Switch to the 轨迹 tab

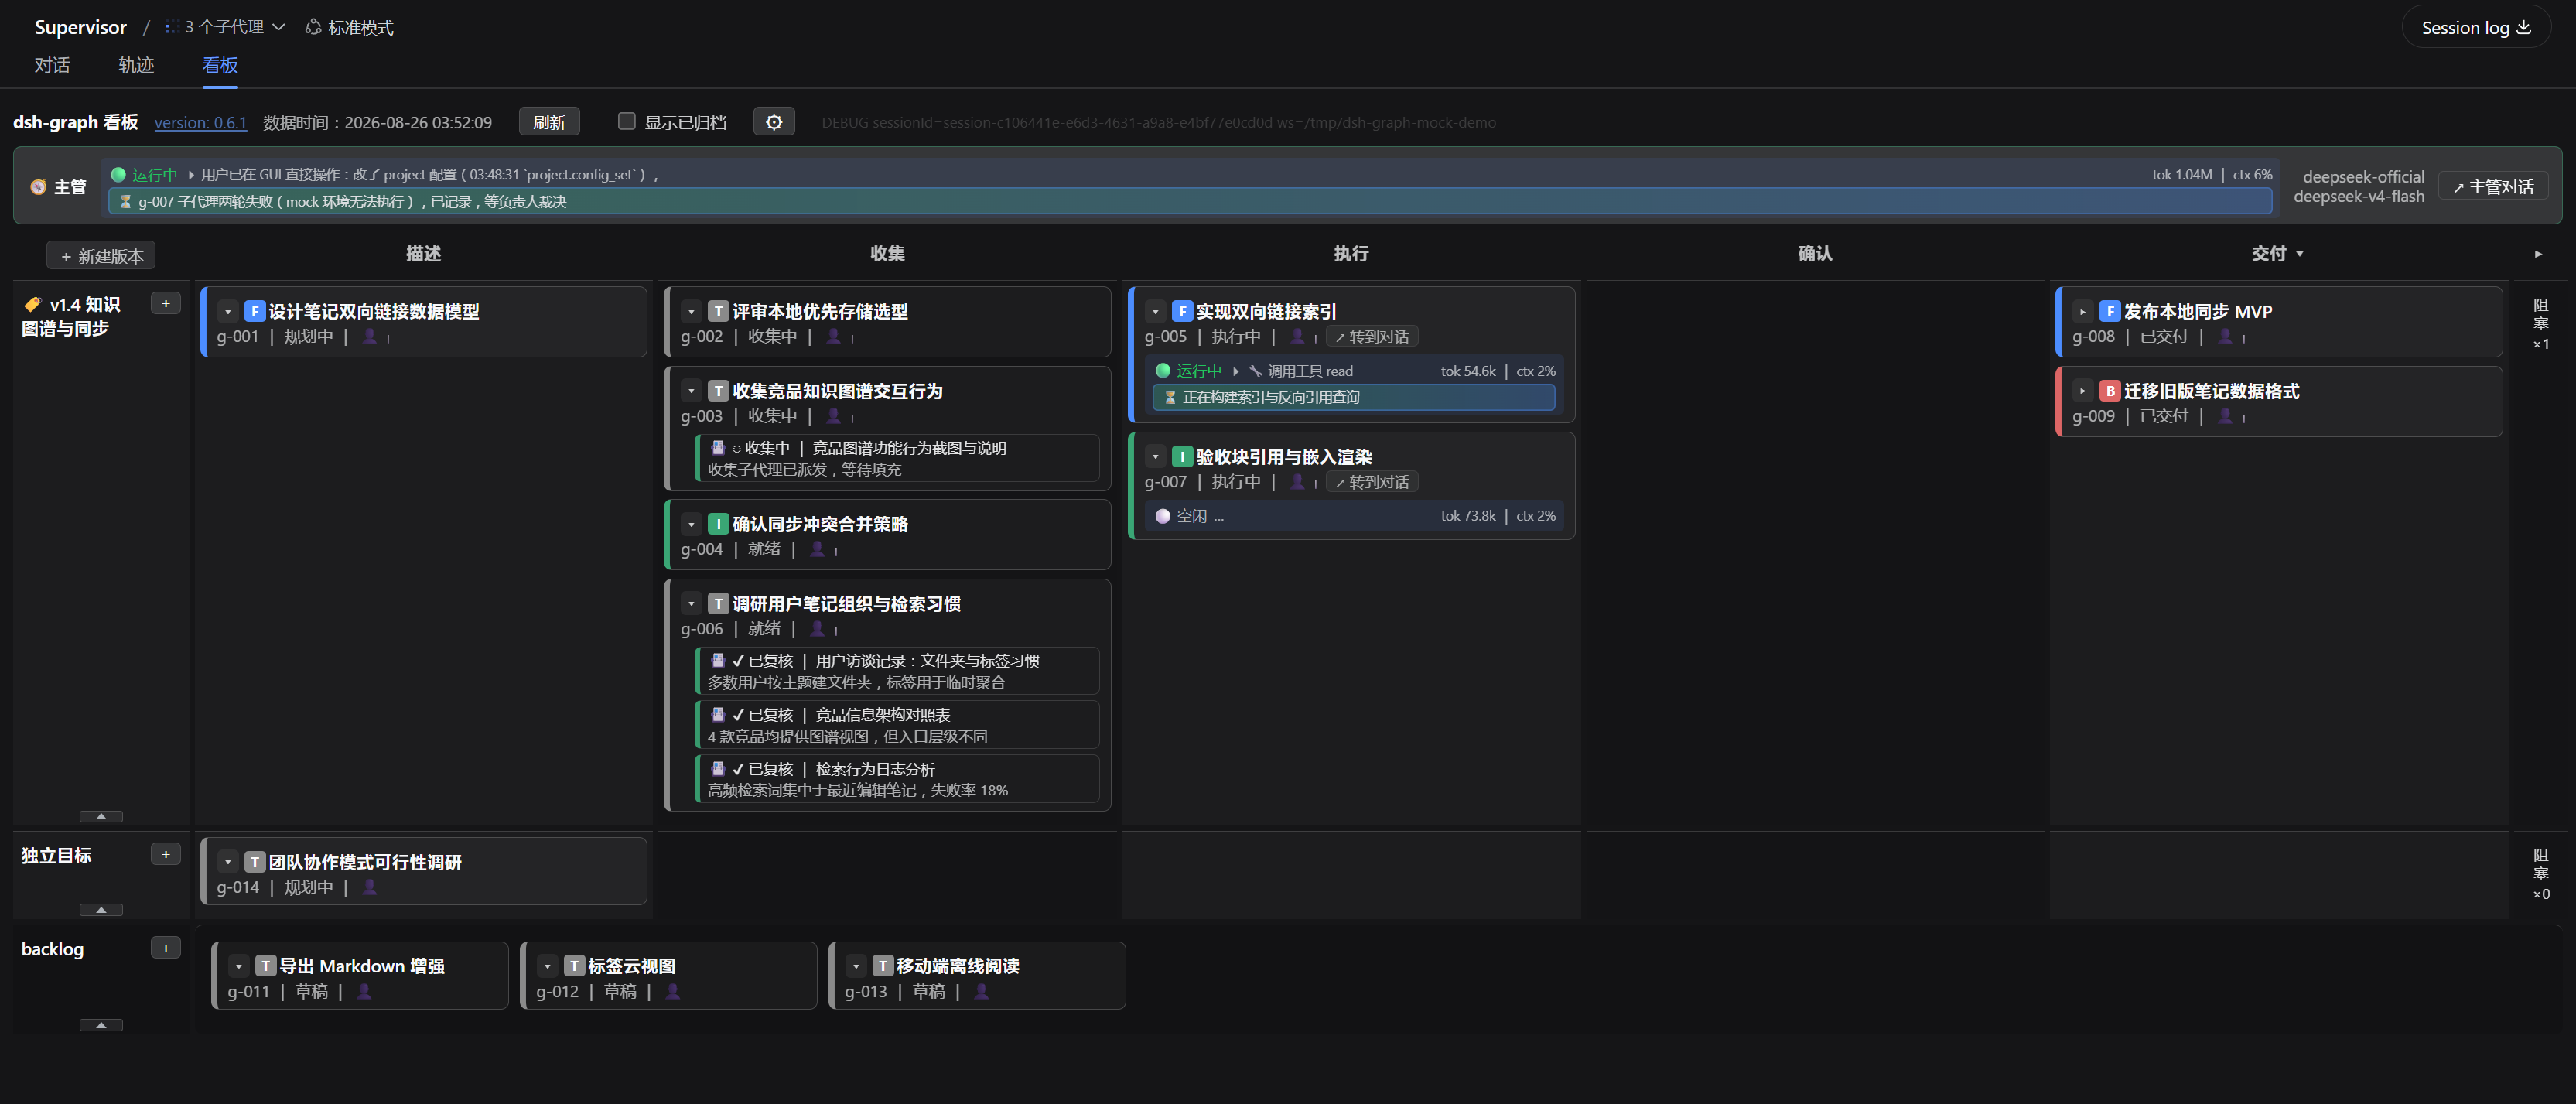pyautogui.click(x=136, y=65)
